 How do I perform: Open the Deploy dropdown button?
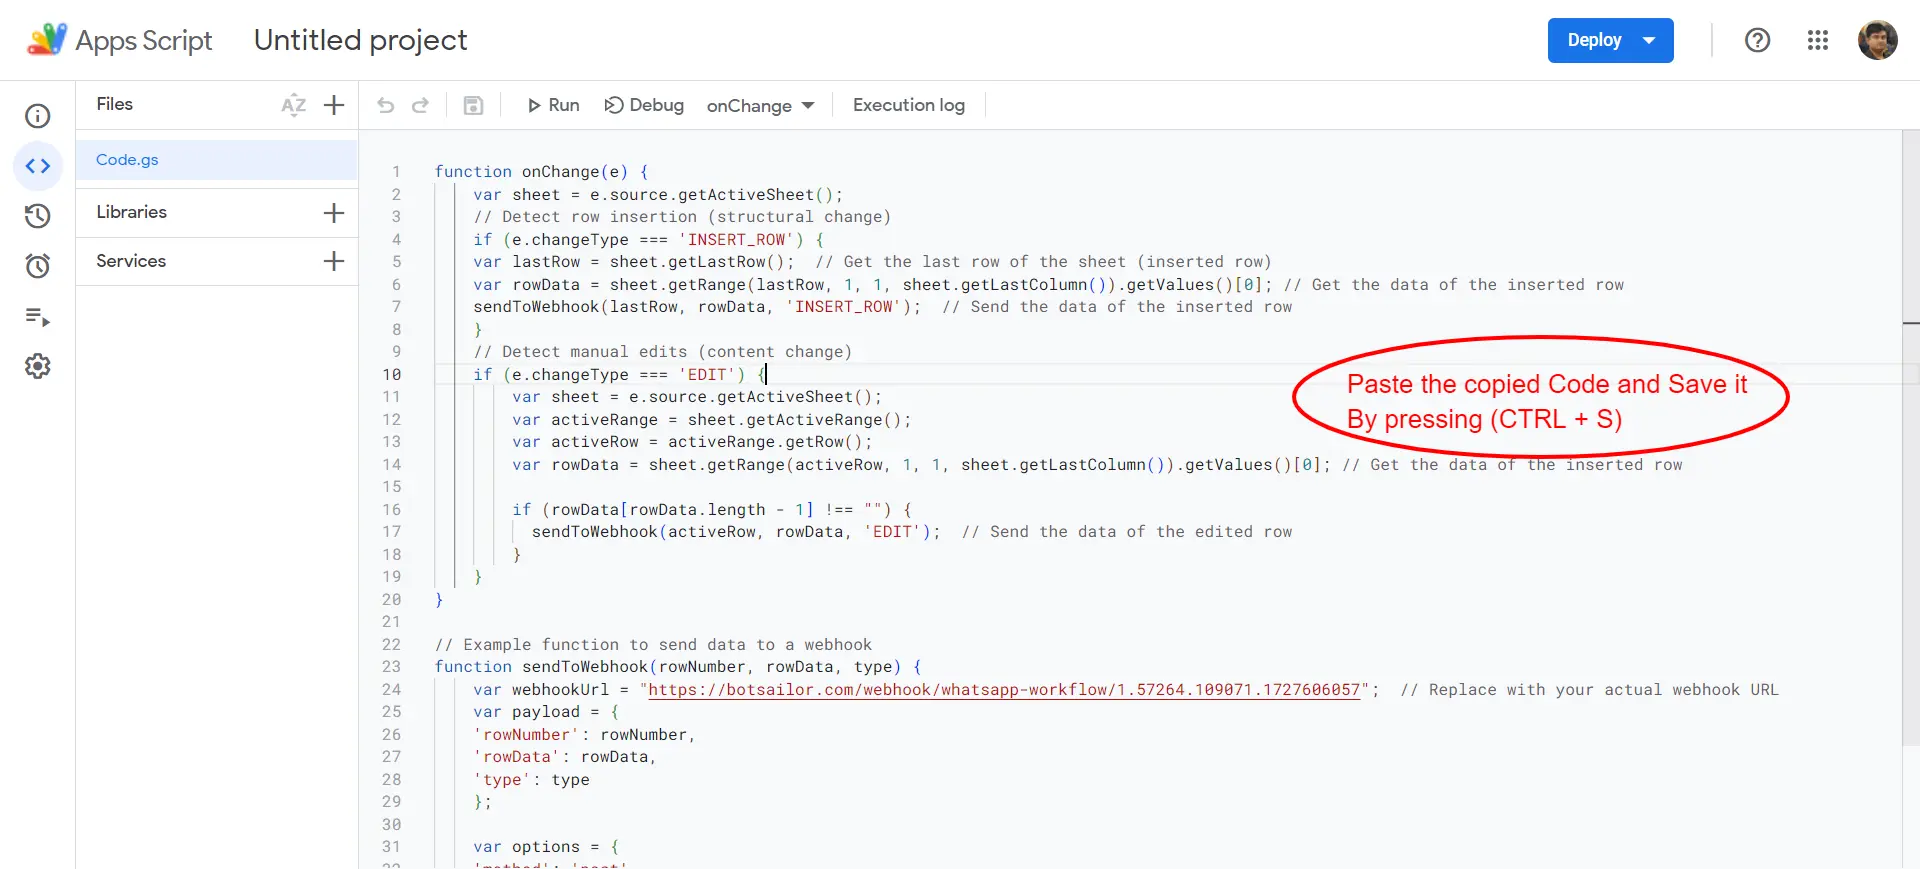click(1610, 41)
